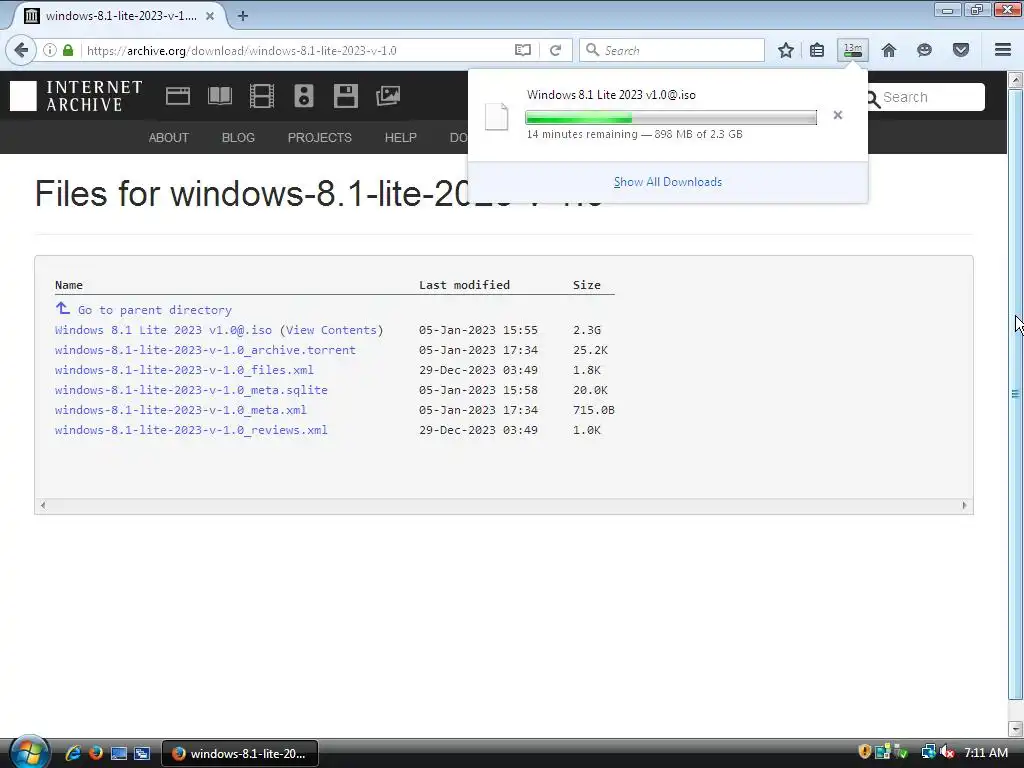The height and width of the screenshot is (768, 1024).
Task: Click the 7:11 AM taskbar clock
Action: point(985,752)
